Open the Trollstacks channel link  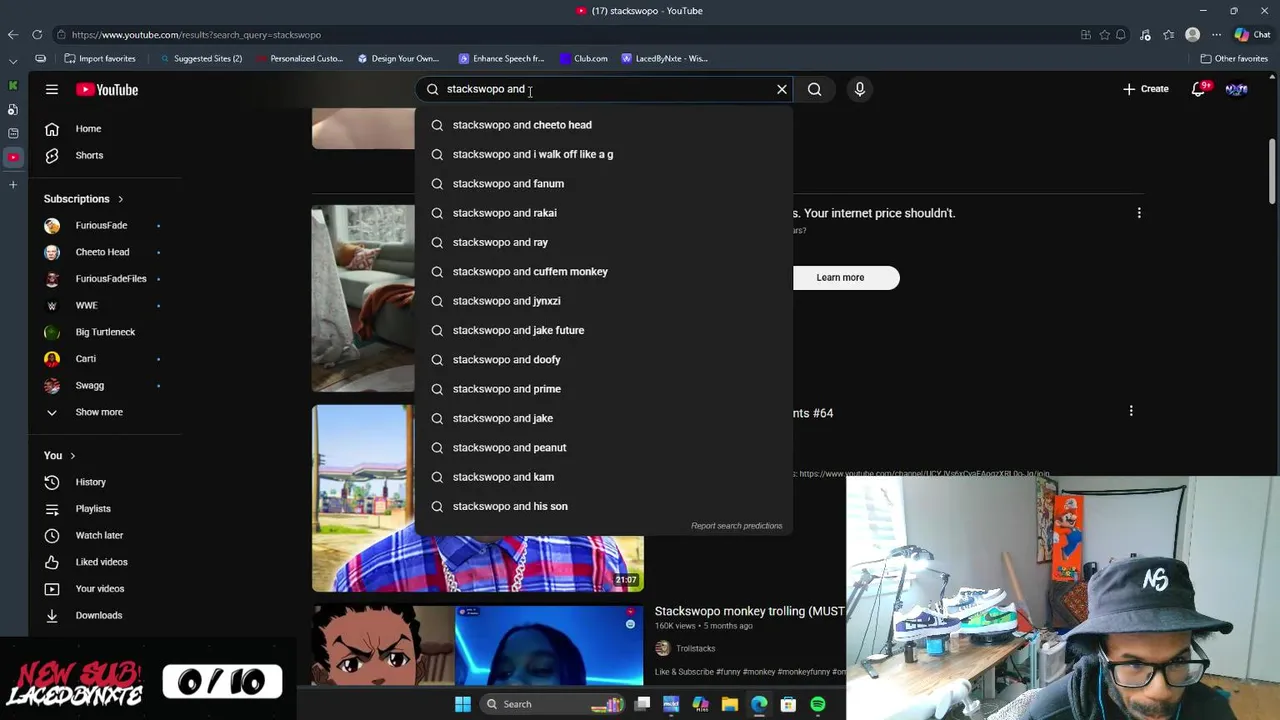[695, 649]
